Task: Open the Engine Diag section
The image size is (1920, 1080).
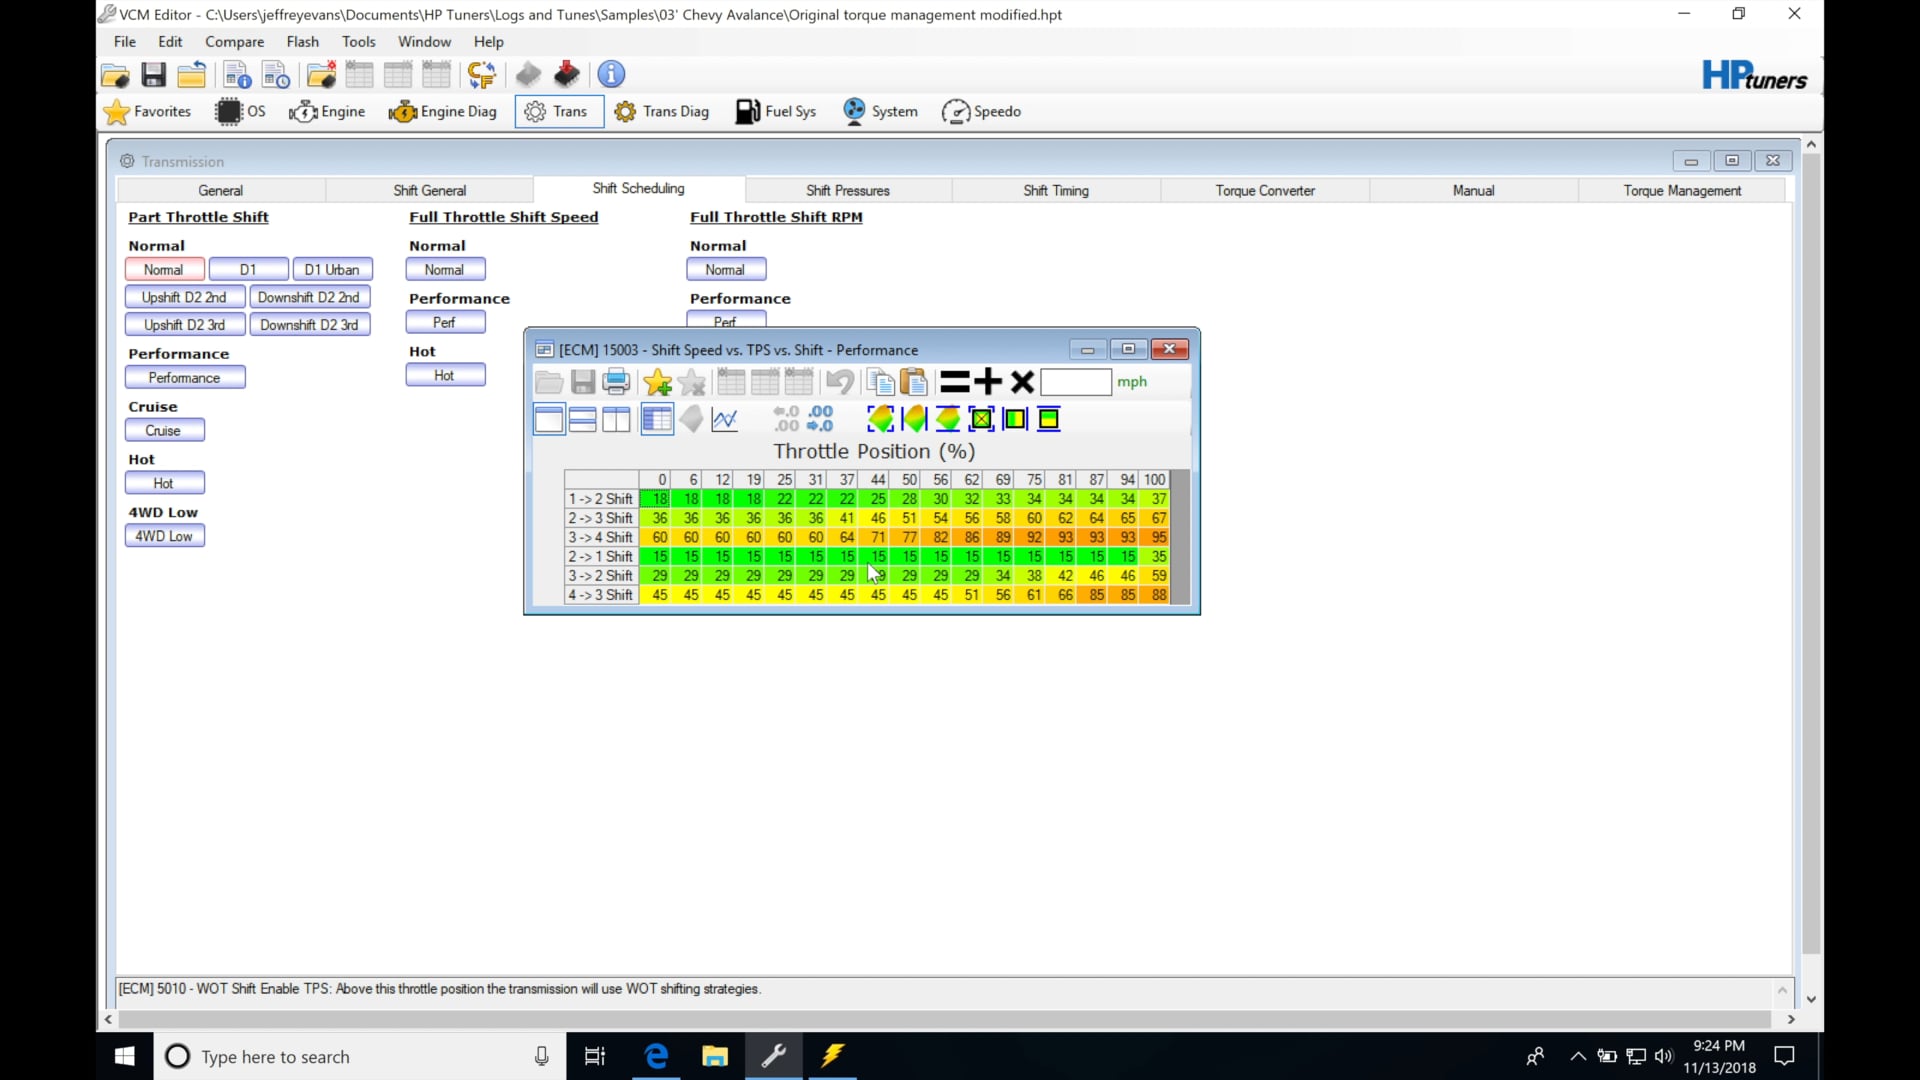Action: point(443,111)
